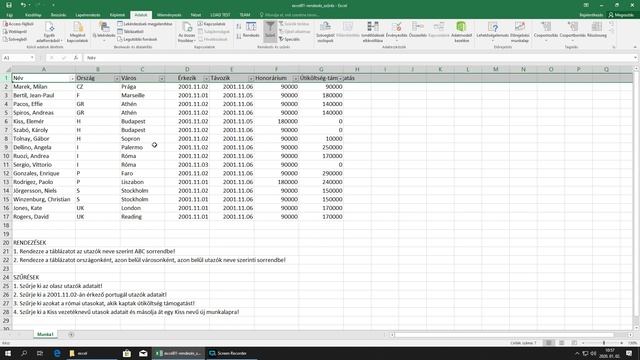Click the horizontal scrollbar
Image resolution: width=640 pixels, height=360 pixels.
coord(504,335)
